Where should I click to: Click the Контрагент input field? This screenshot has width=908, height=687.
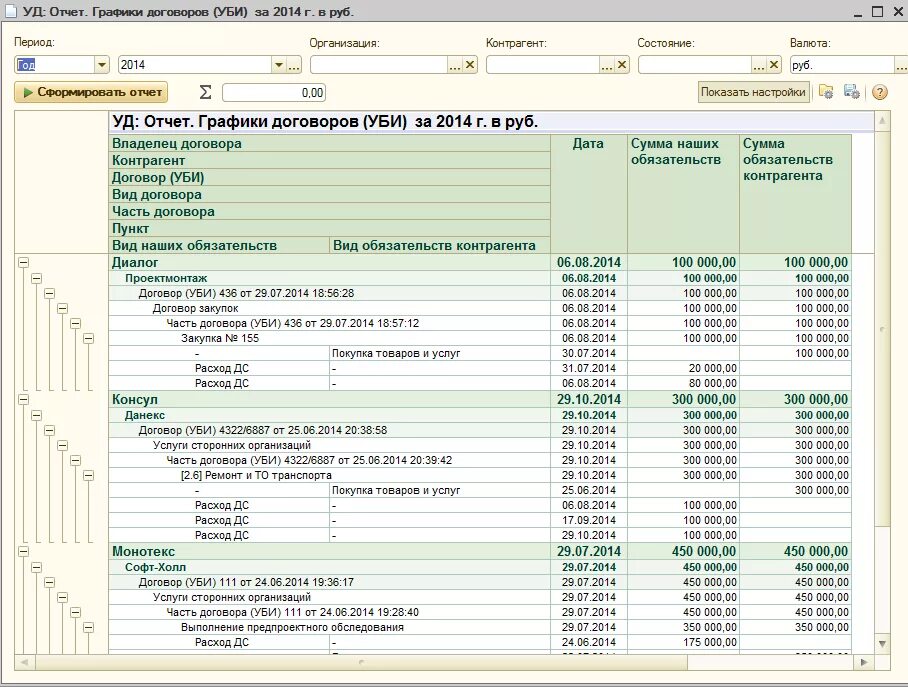[543, 65]
